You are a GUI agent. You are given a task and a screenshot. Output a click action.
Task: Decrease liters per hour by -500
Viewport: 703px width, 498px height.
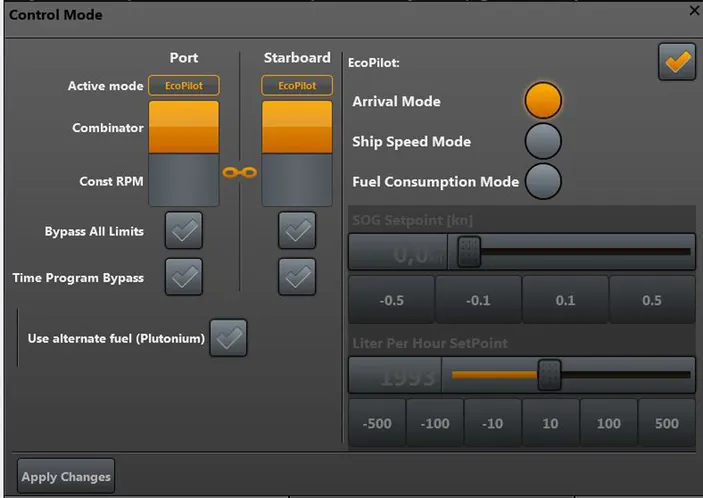click(377, 423)
